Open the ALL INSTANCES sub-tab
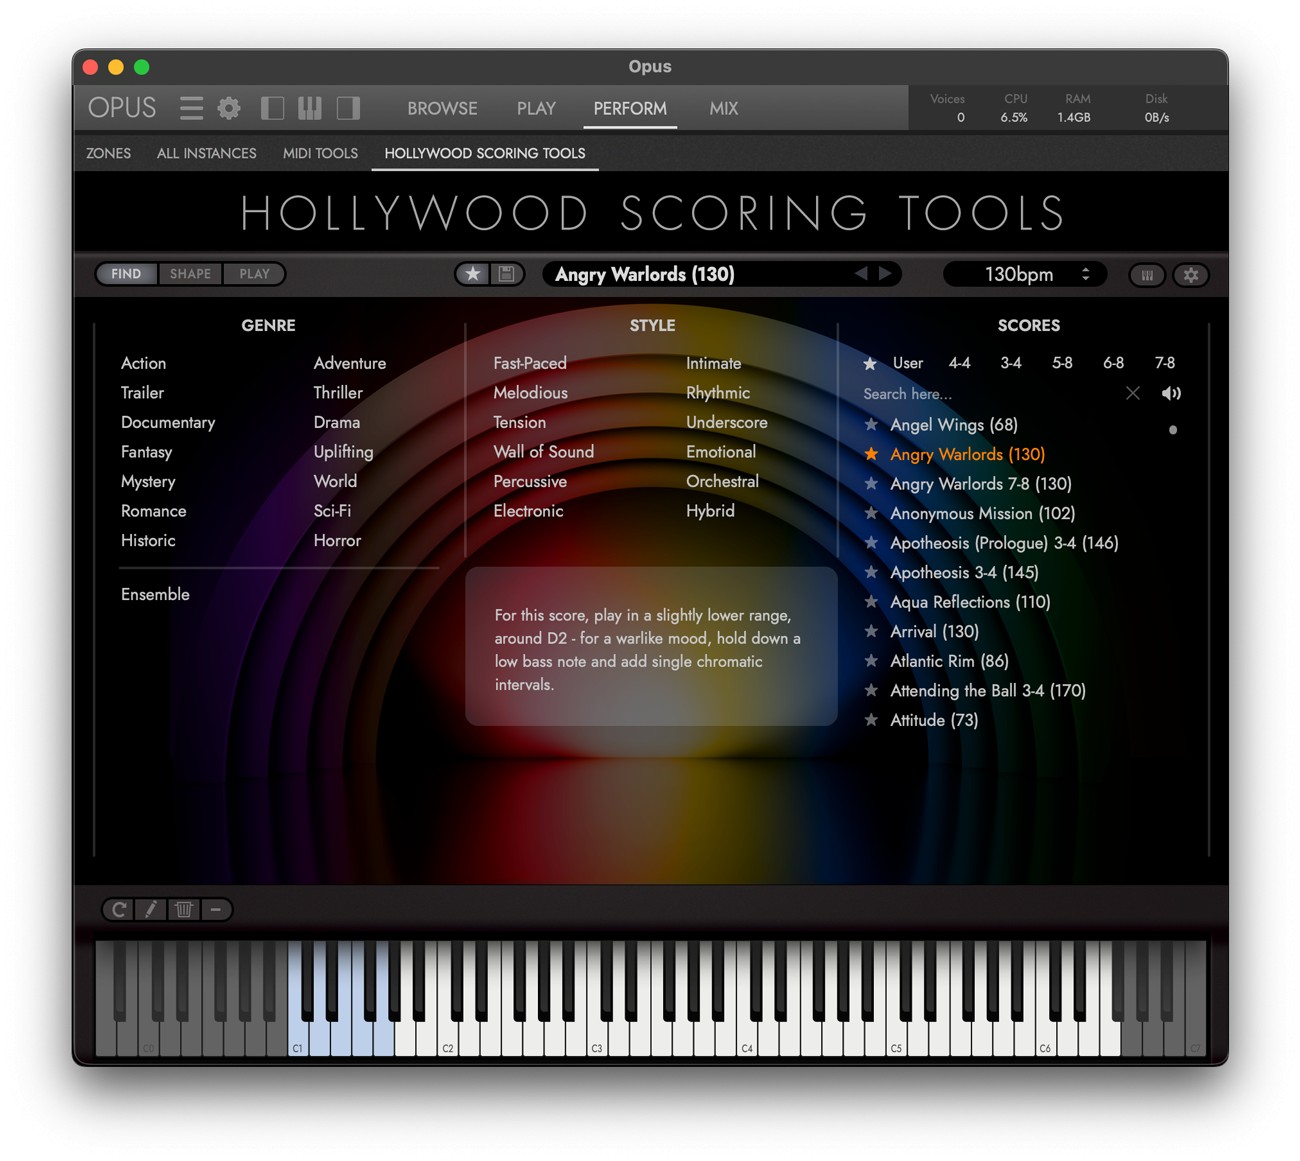1300x1161 pixels. [206, 153]
